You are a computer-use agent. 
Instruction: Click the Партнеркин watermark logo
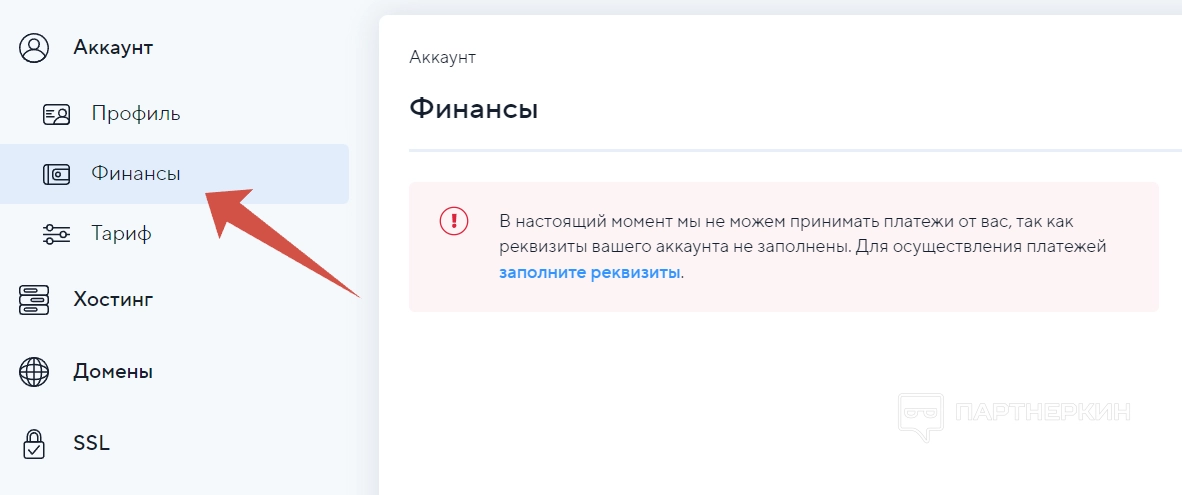pyautogui.click(x=1015, y=413)
